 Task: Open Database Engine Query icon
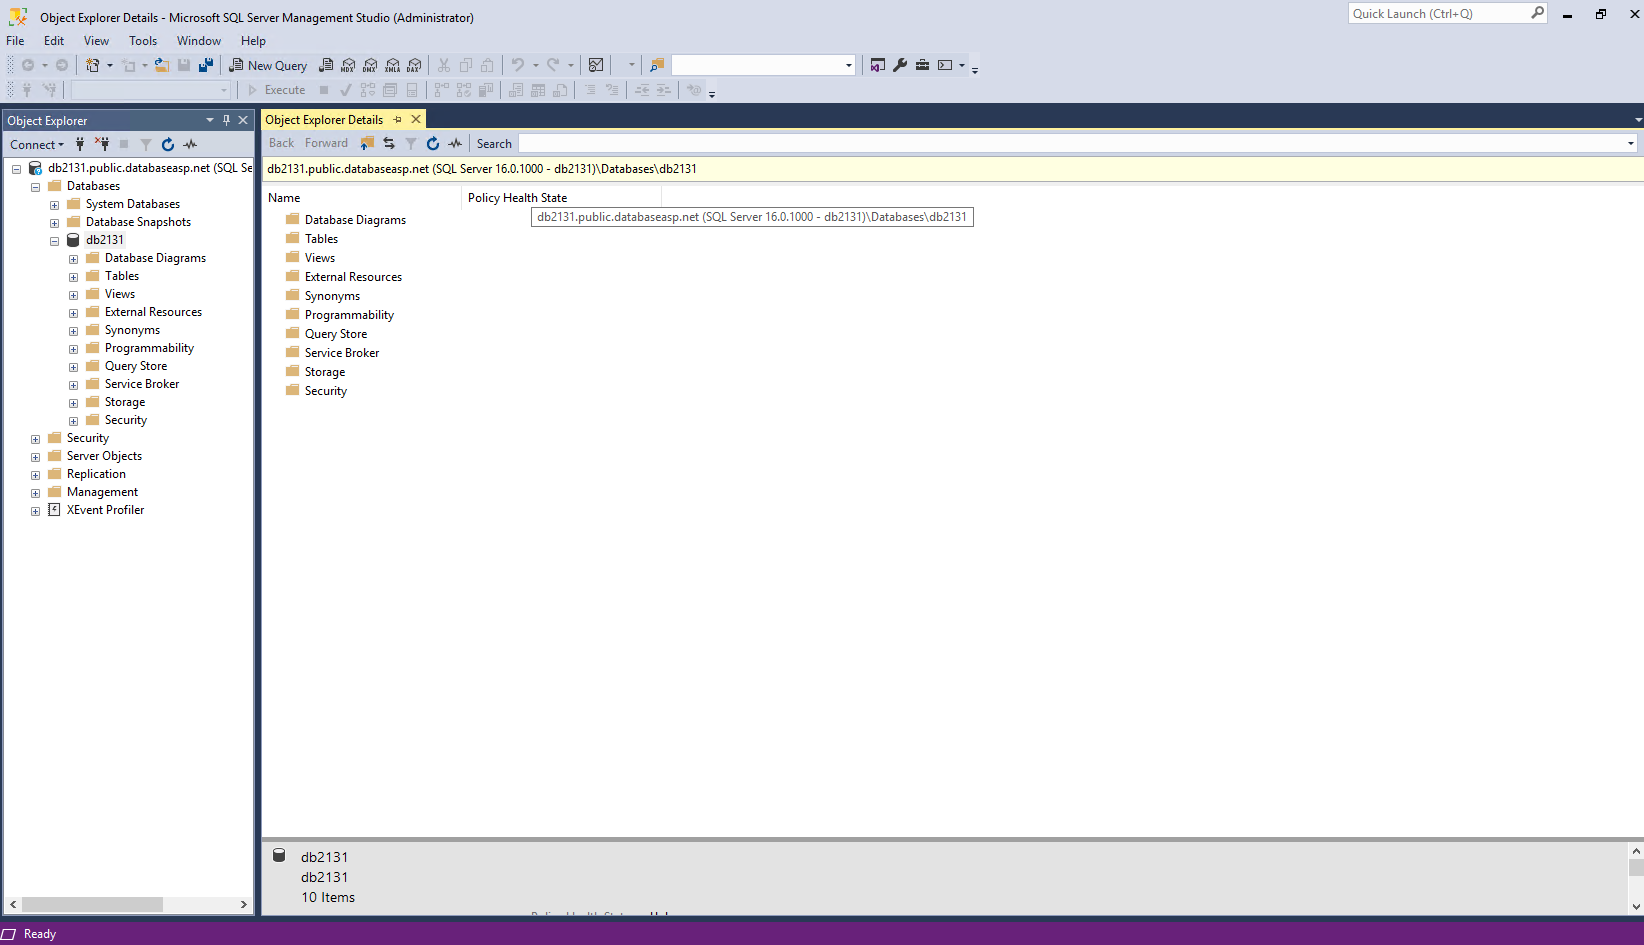coord(326,65)
